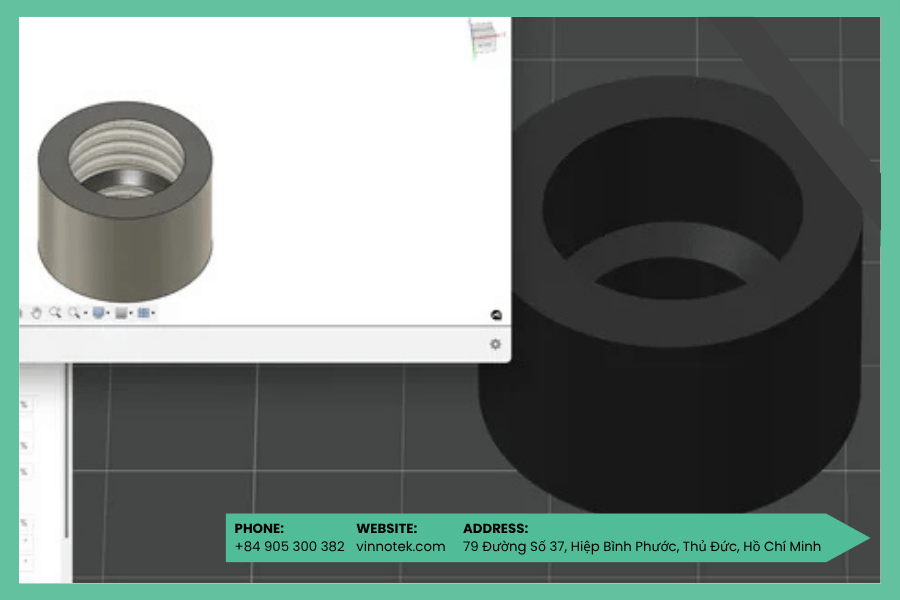Click the black round icon above the gear

tap(496, 315)
